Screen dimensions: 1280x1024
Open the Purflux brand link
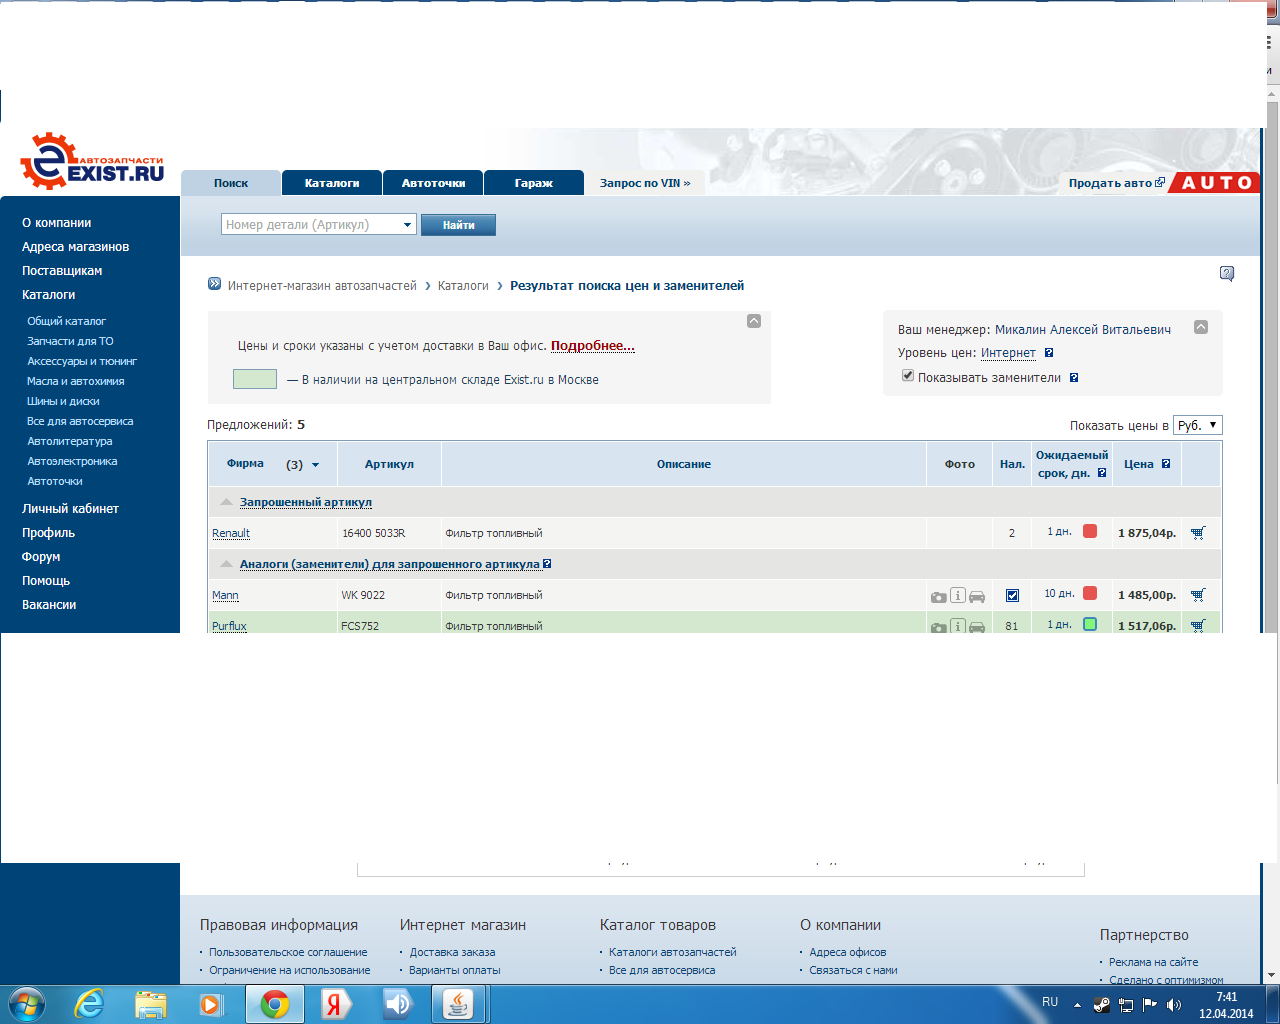click(229, 626)
